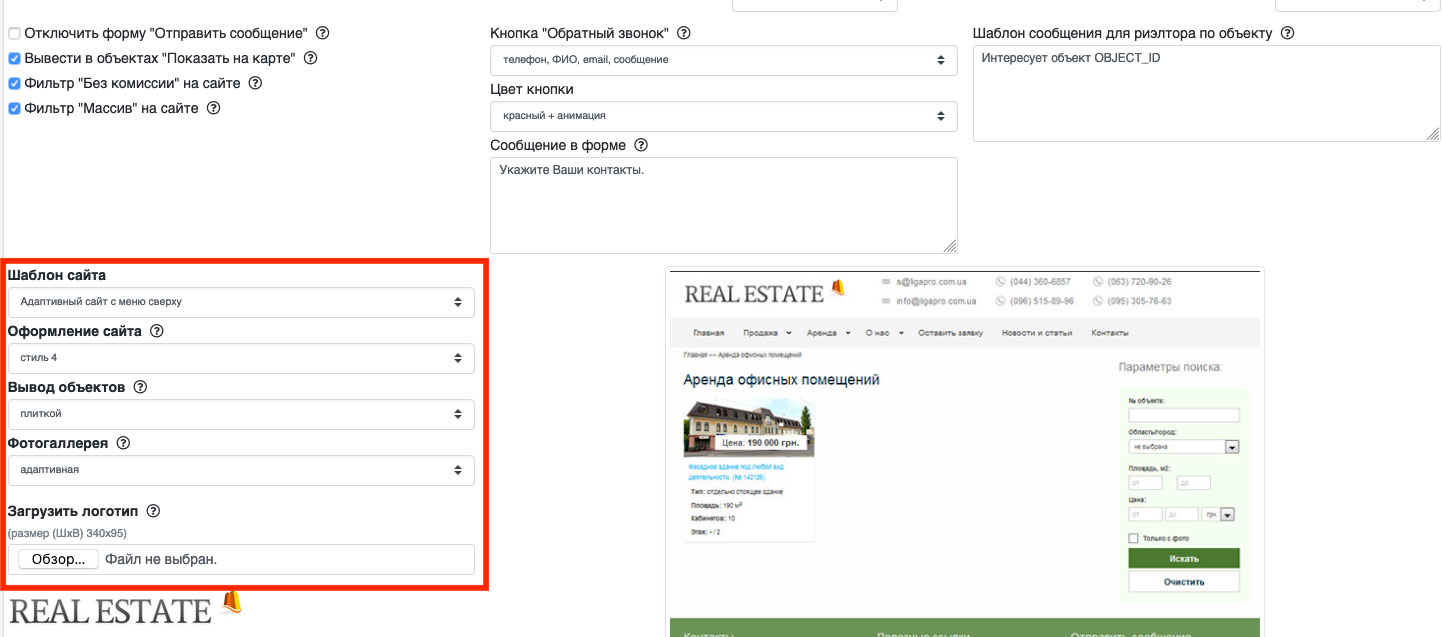Open "Цвет кнопки" dropdown with красный + анимация
Image resolution: width=1442 pixels, height=637 pixels.
pos(723,116)
